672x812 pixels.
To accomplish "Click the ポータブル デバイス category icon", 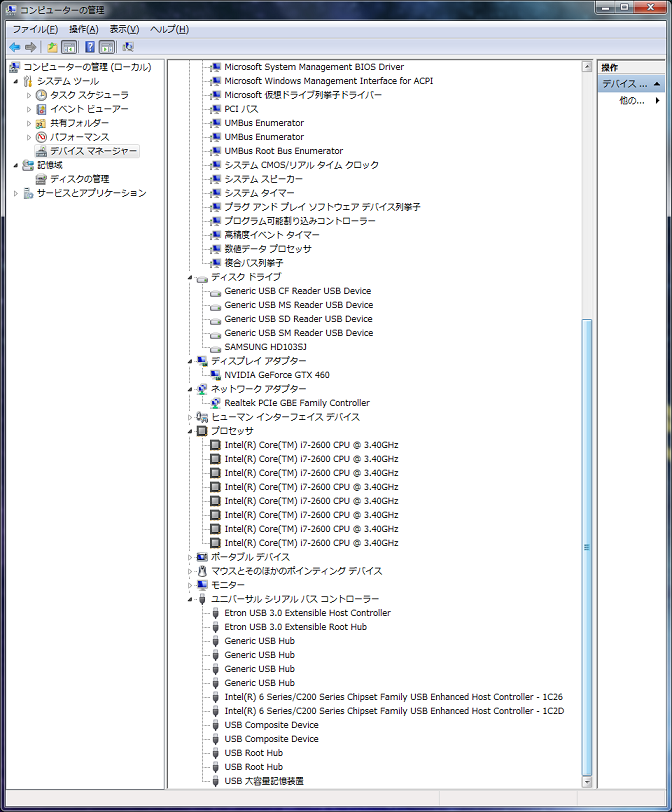I will [202, 557].
